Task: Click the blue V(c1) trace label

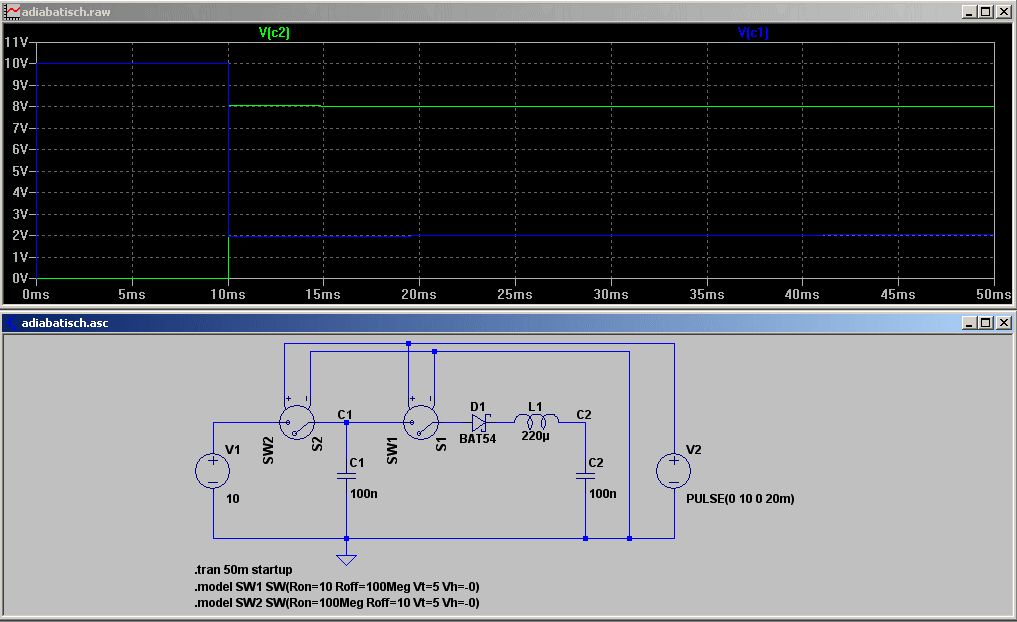Action: (753, 33)
